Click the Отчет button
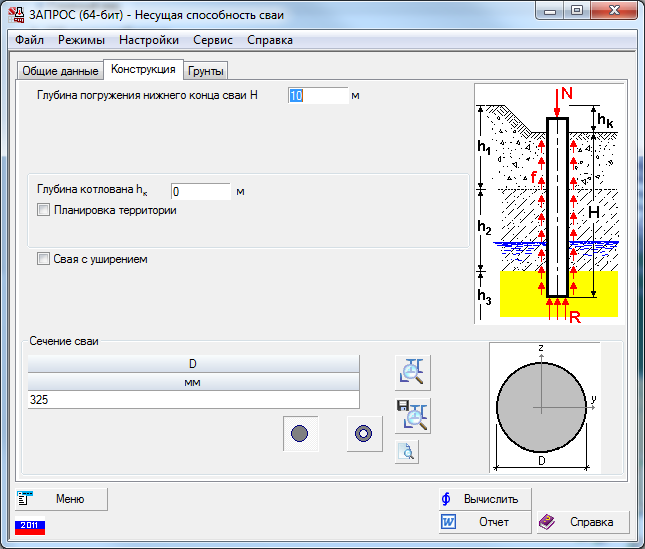Image resolution: width=645 pixels, height=549 pixels. (485, 522)
